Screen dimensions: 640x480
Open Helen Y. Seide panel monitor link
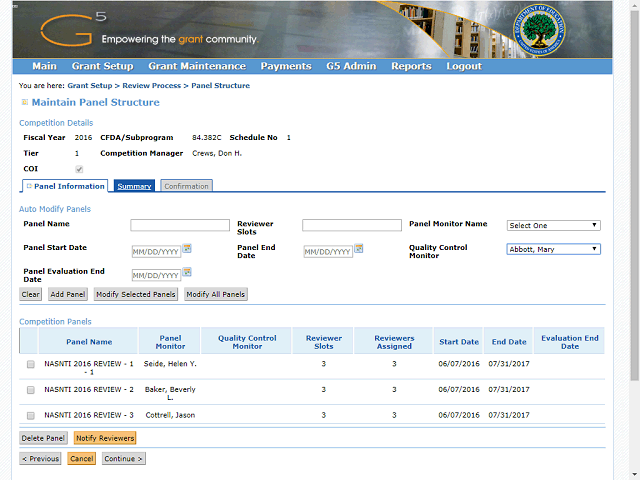coord(169,363)
